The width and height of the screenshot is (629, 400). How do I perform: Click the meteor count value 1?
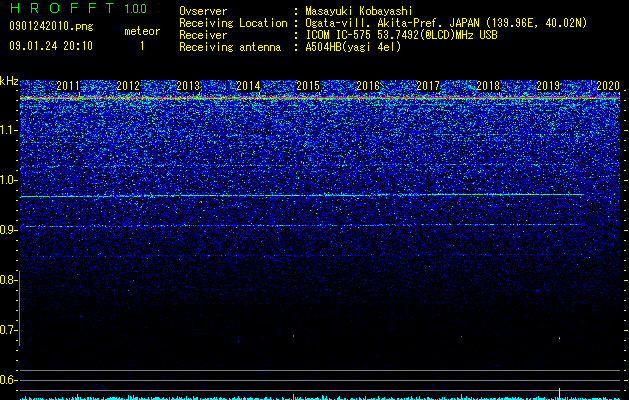point(142,46)
